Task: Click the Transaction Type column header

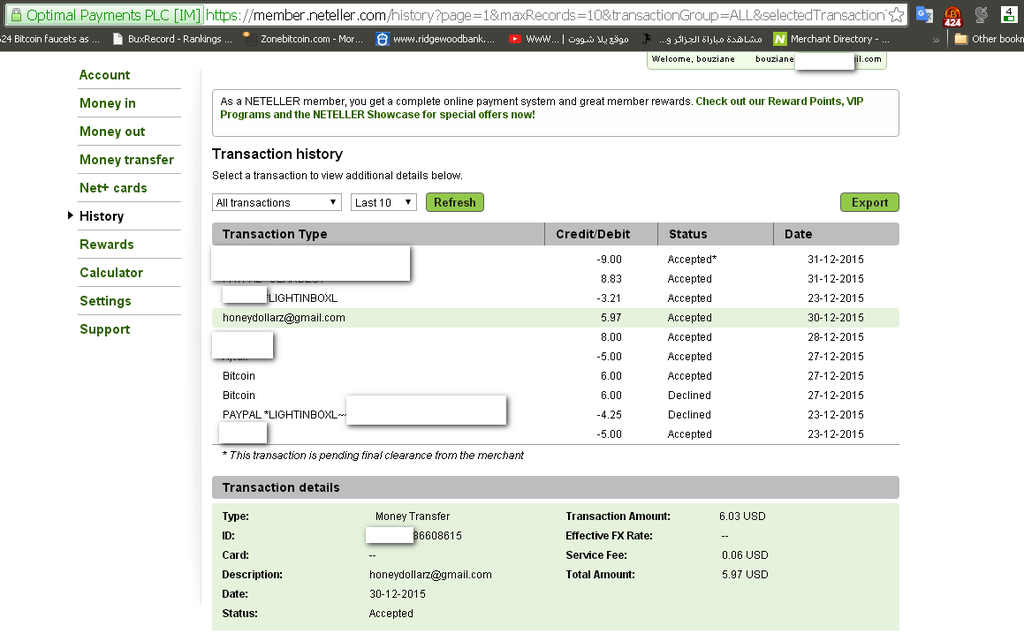Action: pyautogui.click(x=274, y=234)
